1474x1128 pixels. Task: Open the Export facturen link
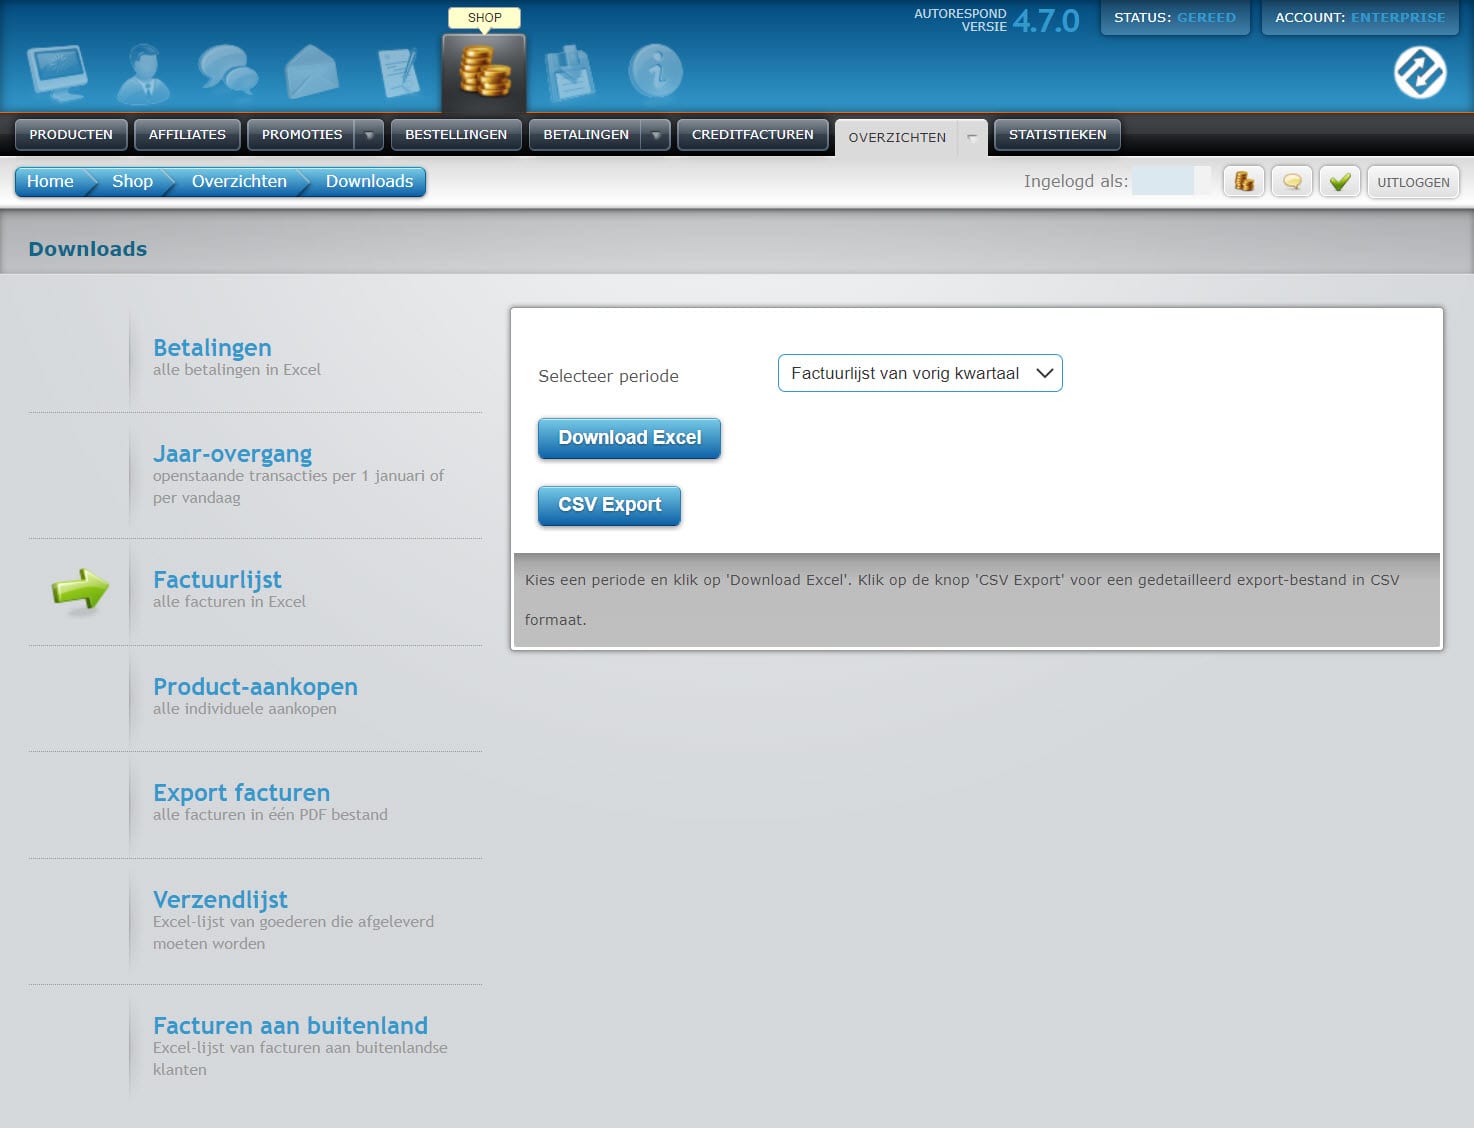click(241, 793)
